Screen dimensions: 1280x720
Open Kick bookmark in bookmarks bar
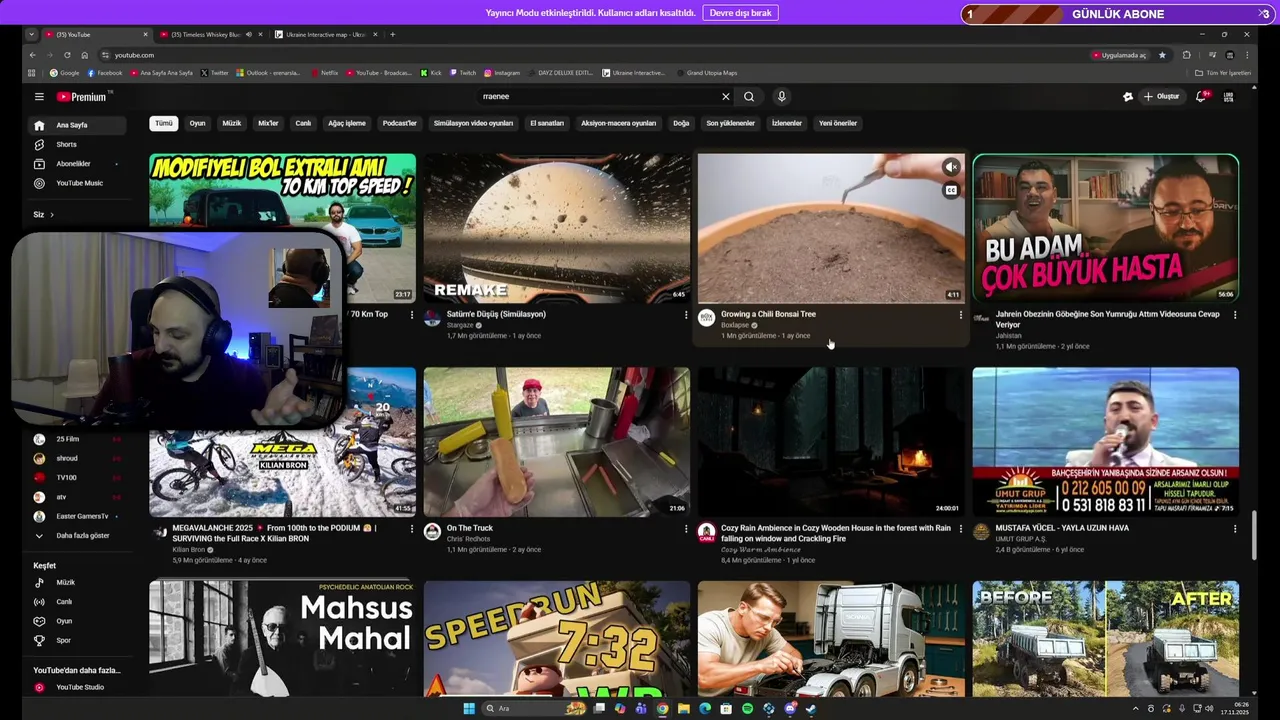[431, 73]
